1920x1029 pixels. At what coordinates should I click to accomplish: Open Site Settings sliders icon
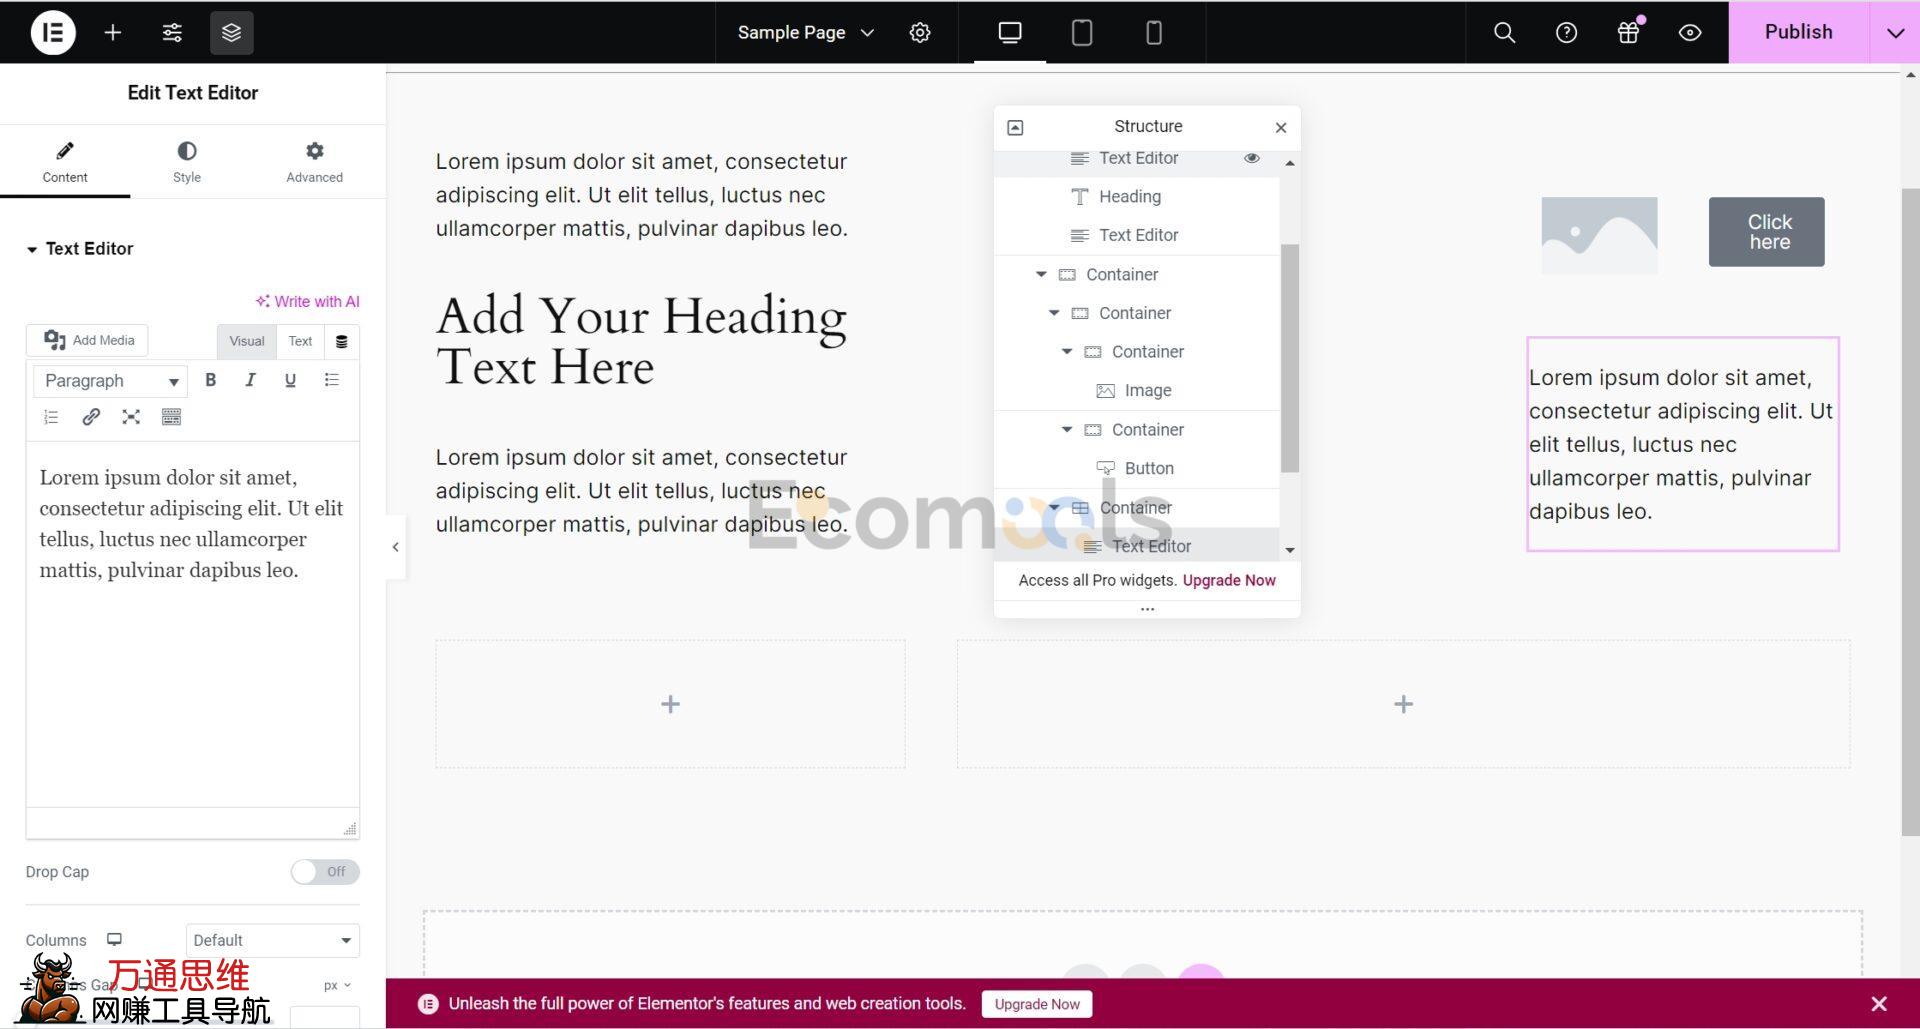coord(172,33)
